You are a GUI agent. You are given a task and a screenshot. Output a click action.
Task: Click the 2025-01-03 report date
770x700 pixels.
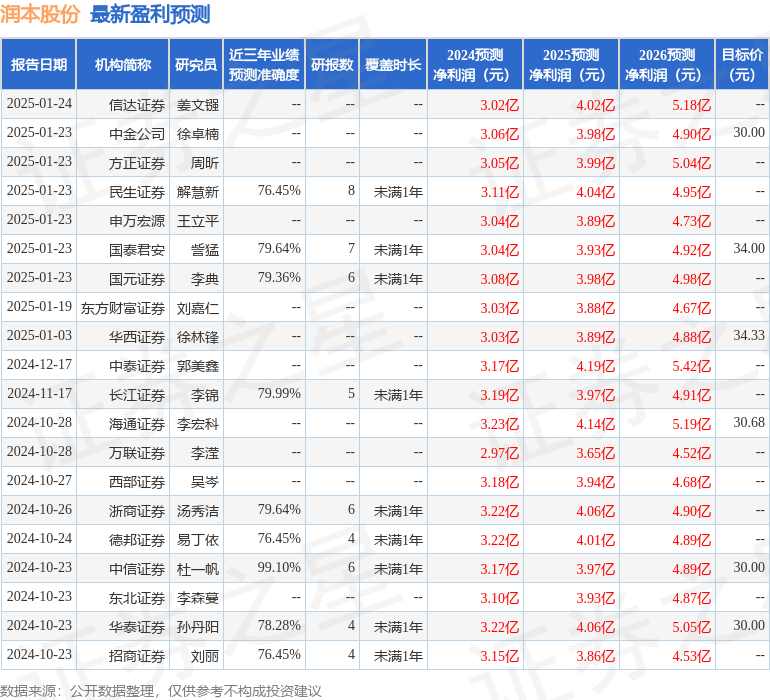click(x=39, y=336)
